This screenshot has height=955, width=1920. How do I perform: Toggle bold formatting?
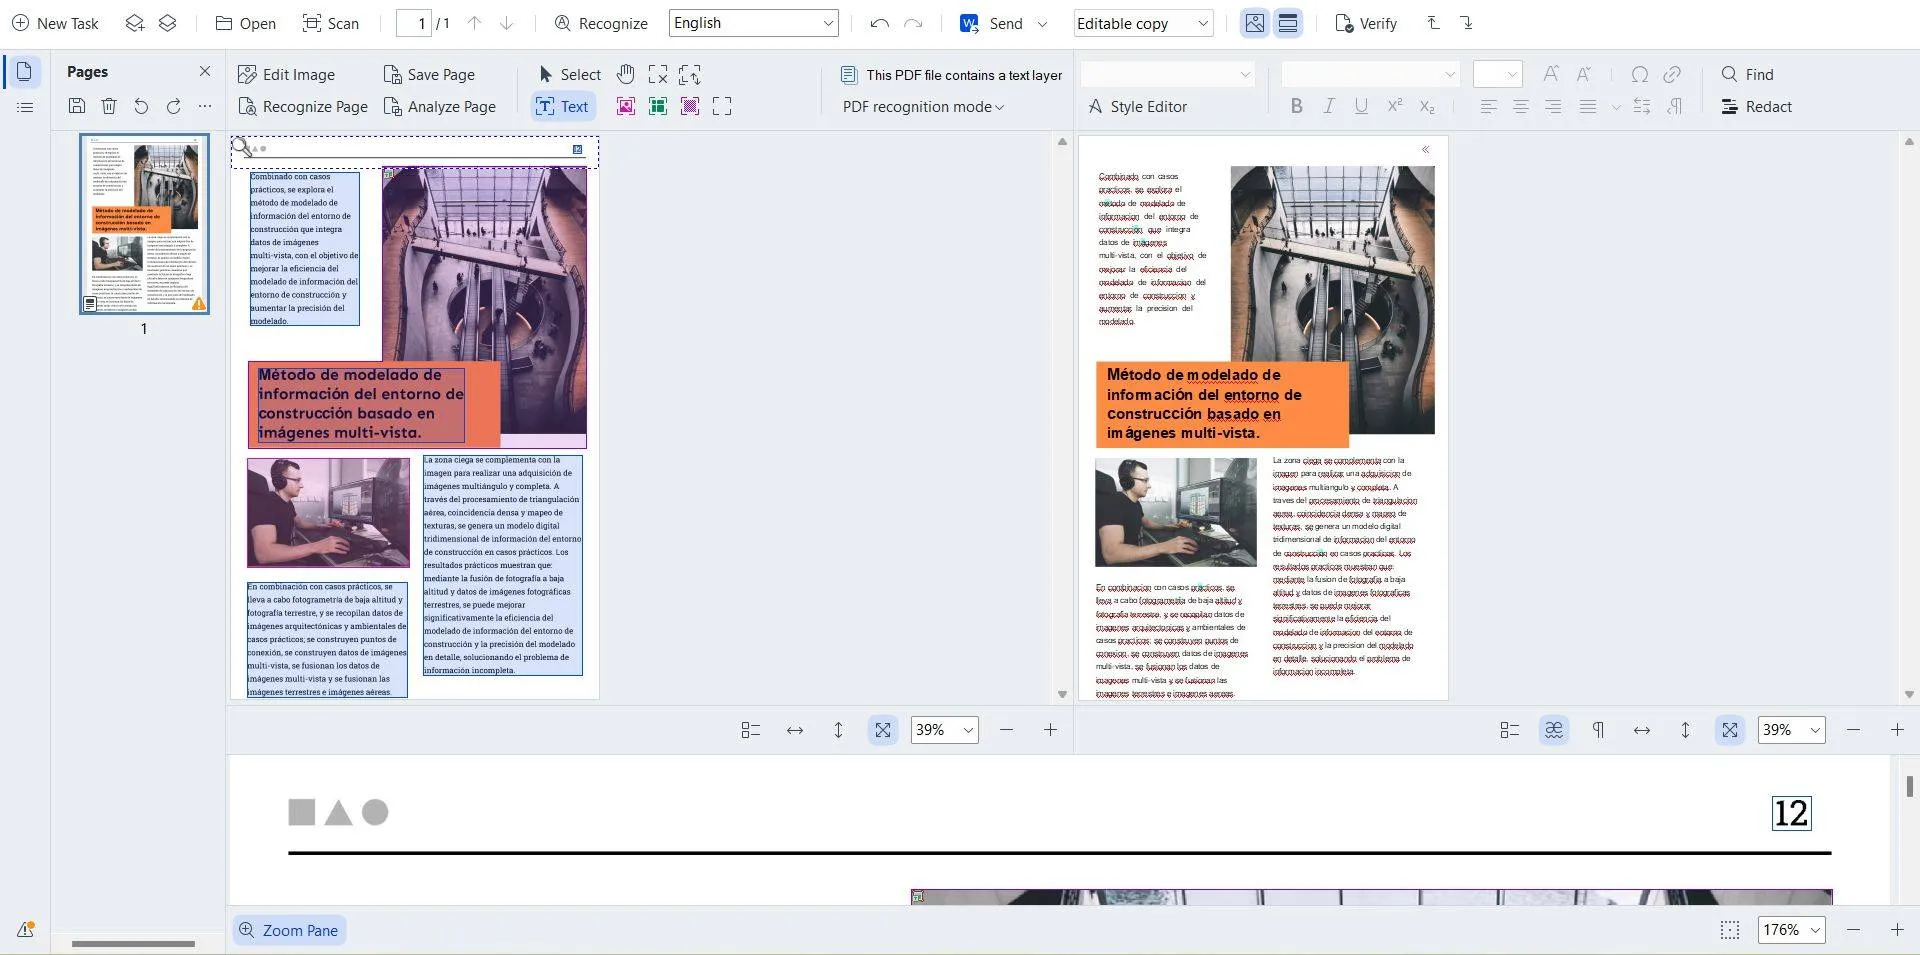(1297, 106)
